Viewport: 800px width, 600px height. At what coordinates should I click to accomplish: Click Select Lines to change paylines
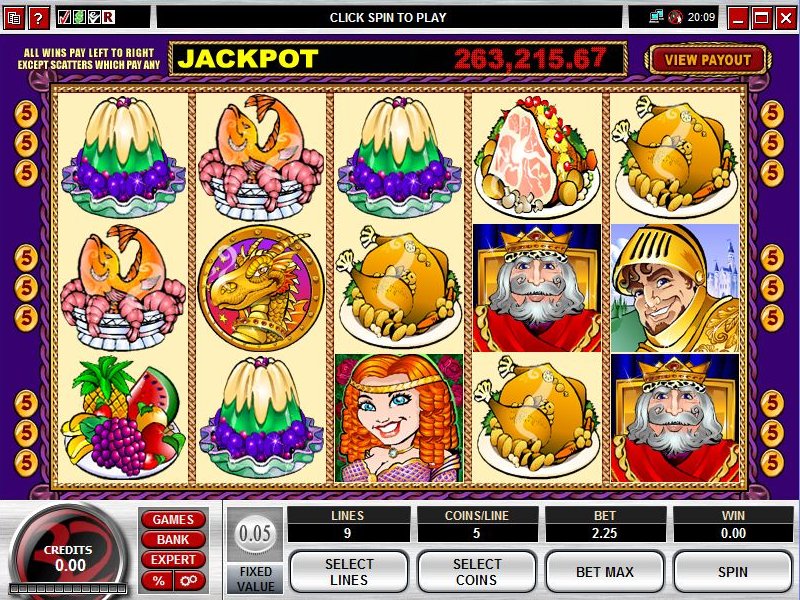tap(349, 572)
